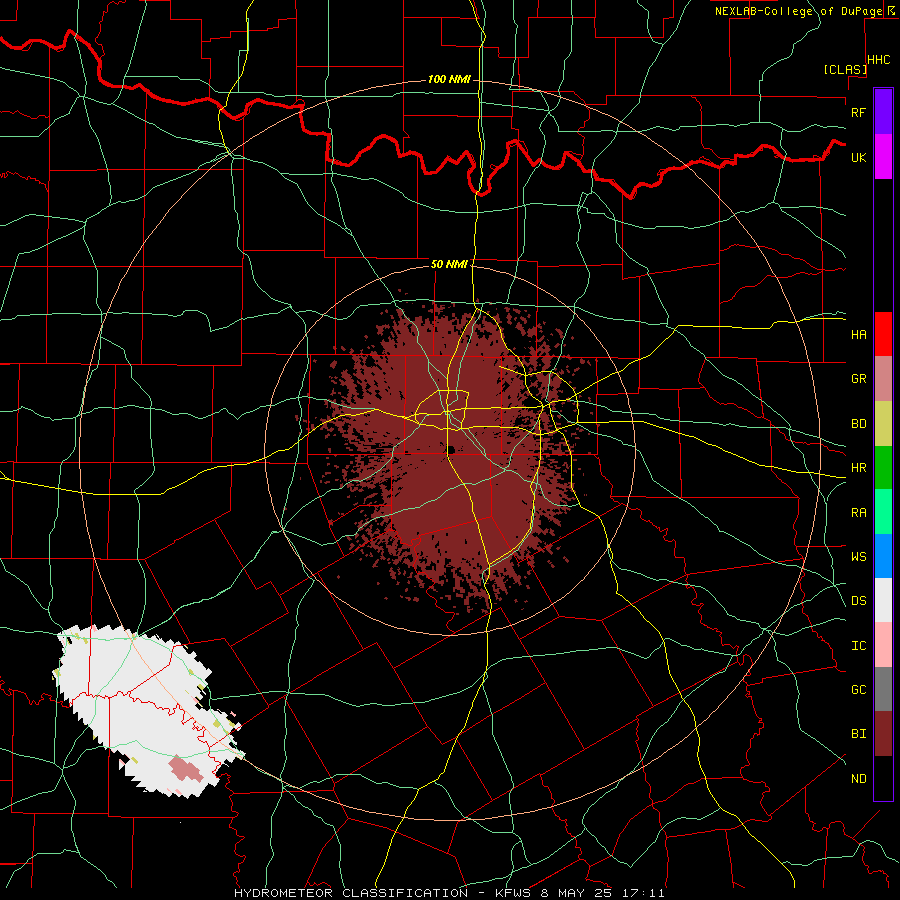Click the "GC" legend label

pos(858,690)
